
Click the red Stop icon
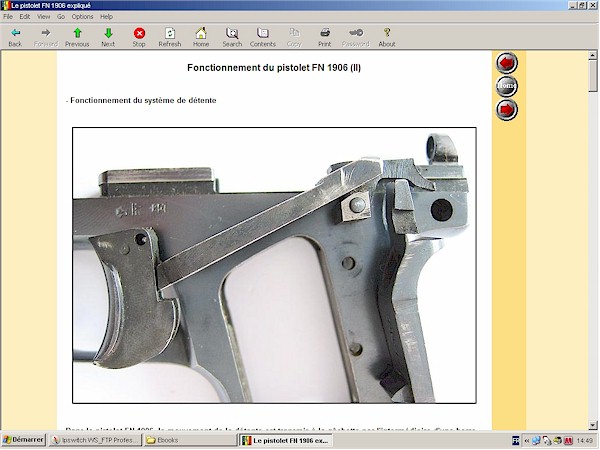click(139, 33)
